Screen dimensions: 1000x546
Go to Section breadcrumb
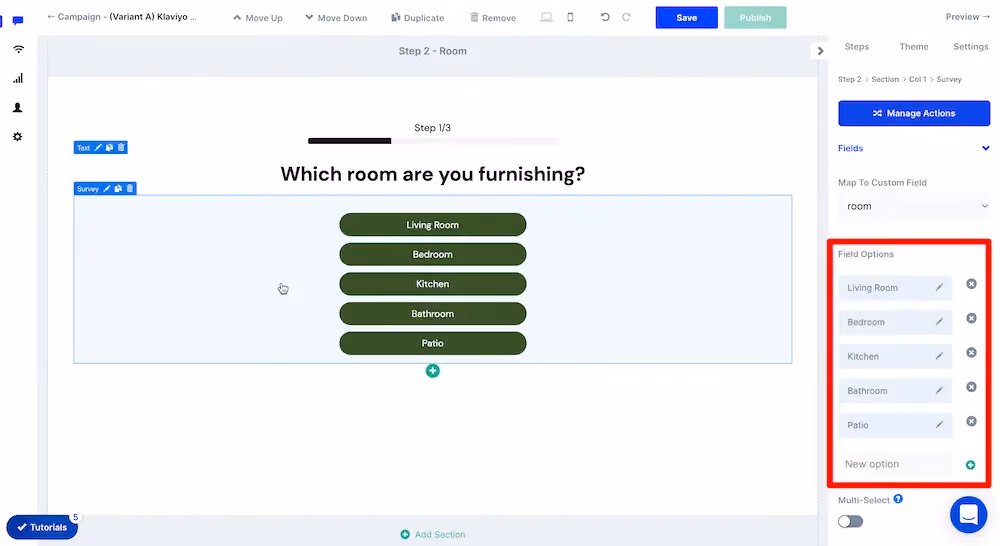[x=885, y=79]
